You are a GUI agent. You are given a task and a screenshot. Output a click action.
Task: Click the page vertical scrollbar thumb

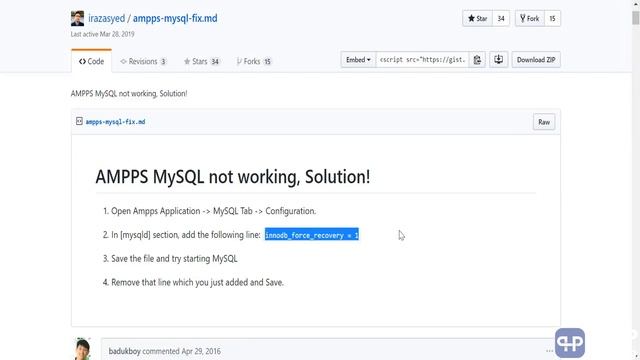636,17
